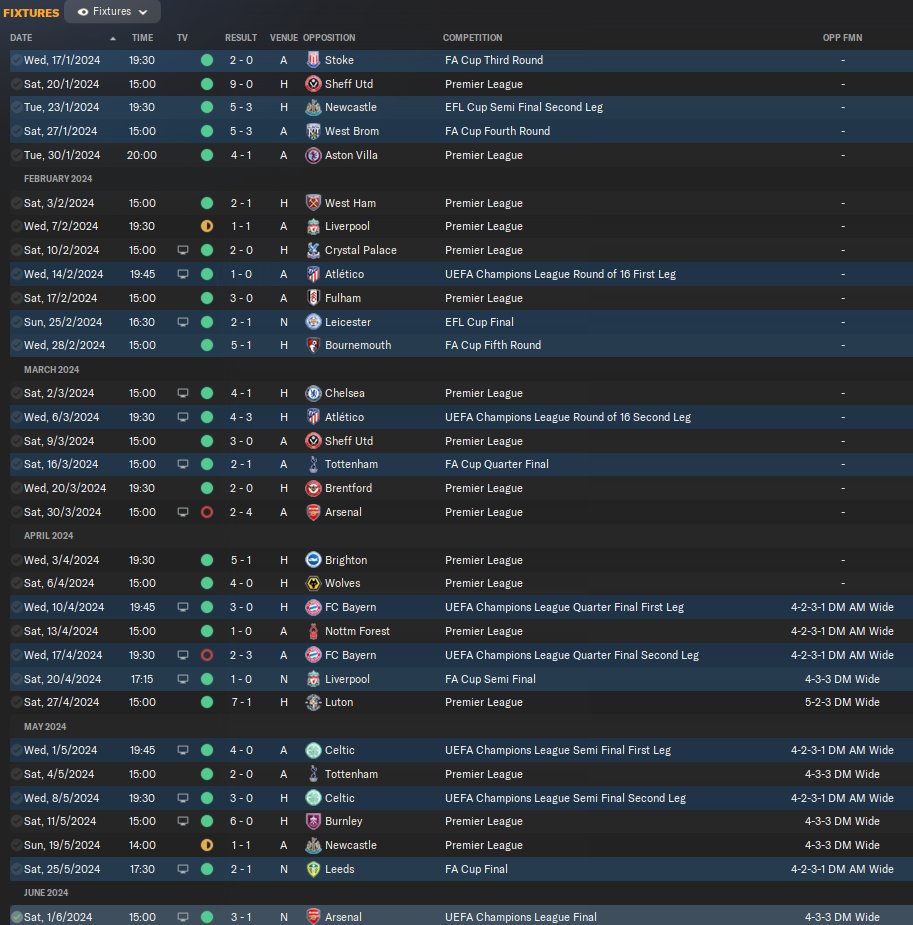Sort by the Date column header
The height and width of the screenshot is (925, 913).
pos(21,38)
